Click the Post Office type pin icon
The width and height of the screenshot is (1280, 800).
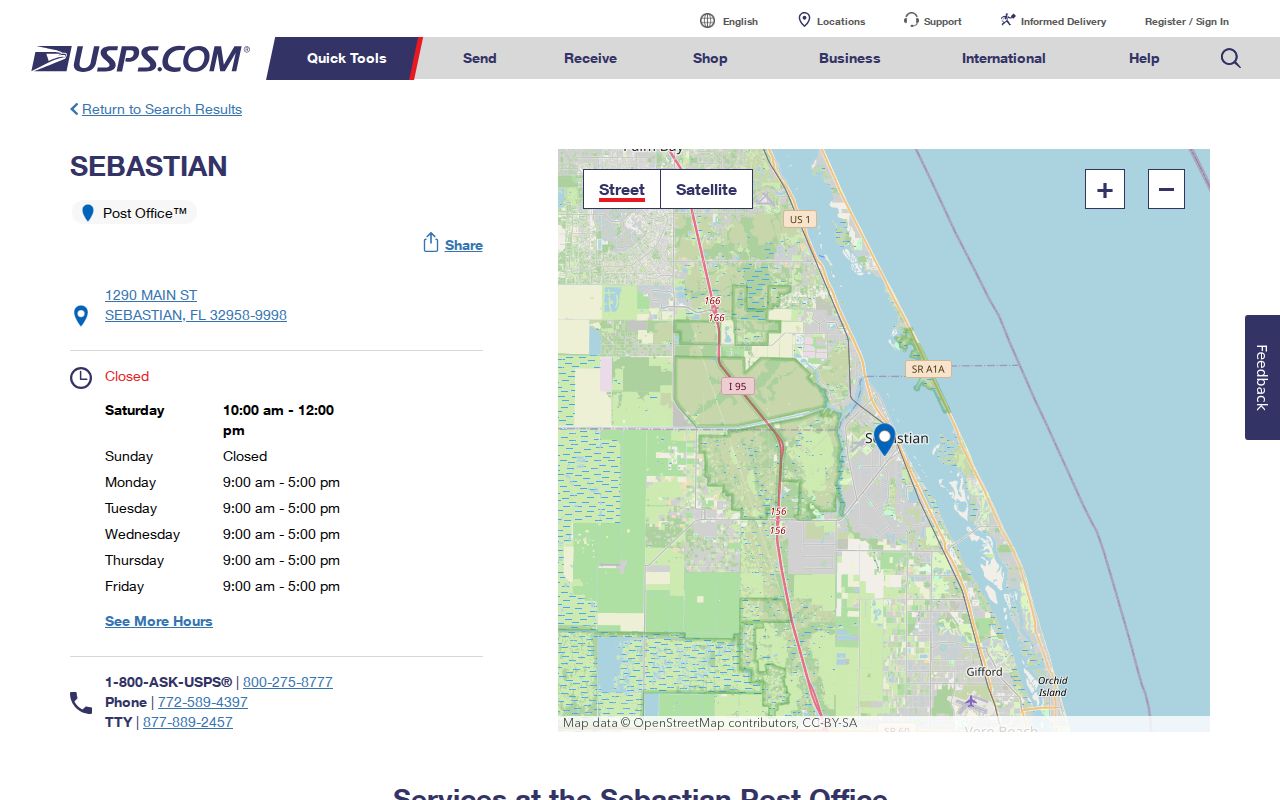(x=87, y=213)
